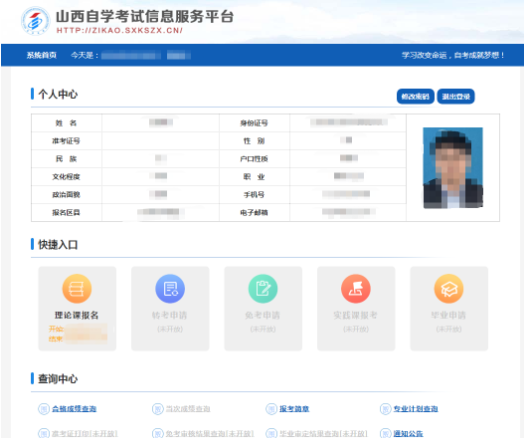Click the green 免考申请 clipboard icon
The width and height of the screenshot is (524, 438).
point(263,289)
